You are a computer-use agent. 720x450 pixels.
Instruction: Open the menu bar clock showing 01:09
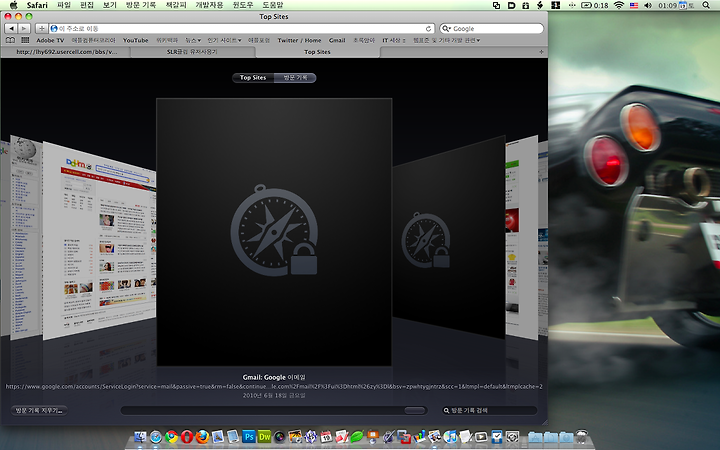click(x=668, y=5)
